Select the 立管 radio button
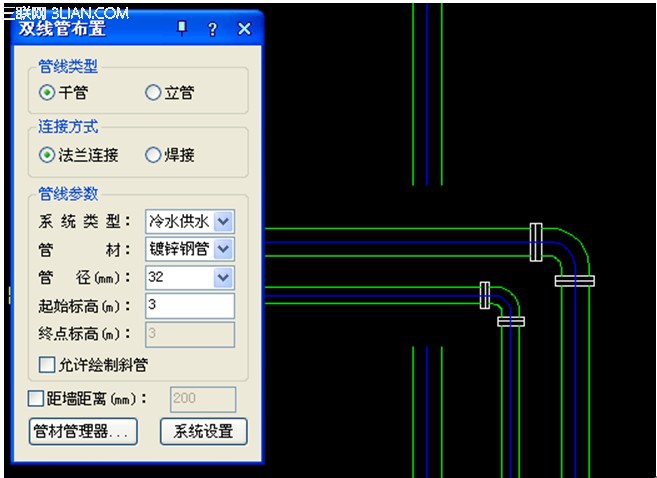The width and height of the screenshot is (657, 478). tap(153, 92)
